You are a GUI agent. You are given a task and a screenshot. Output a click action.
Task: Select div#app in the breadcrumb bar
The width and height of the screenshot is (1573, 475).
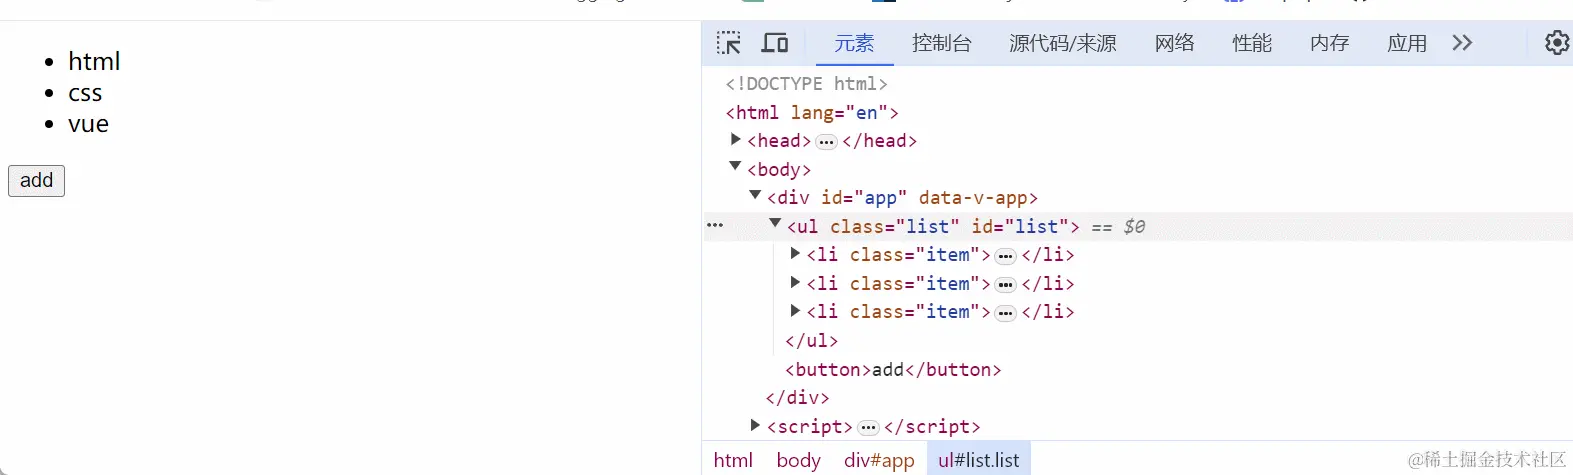coord(879,460)
